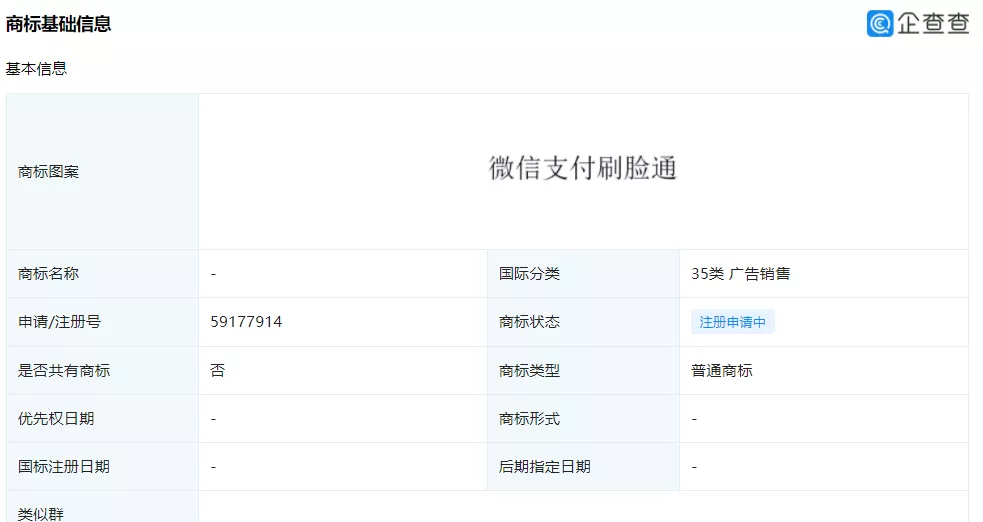Screen dimensions: 983x522
Task: Click the 注册申请中 status badge
Action: point(733,322)
